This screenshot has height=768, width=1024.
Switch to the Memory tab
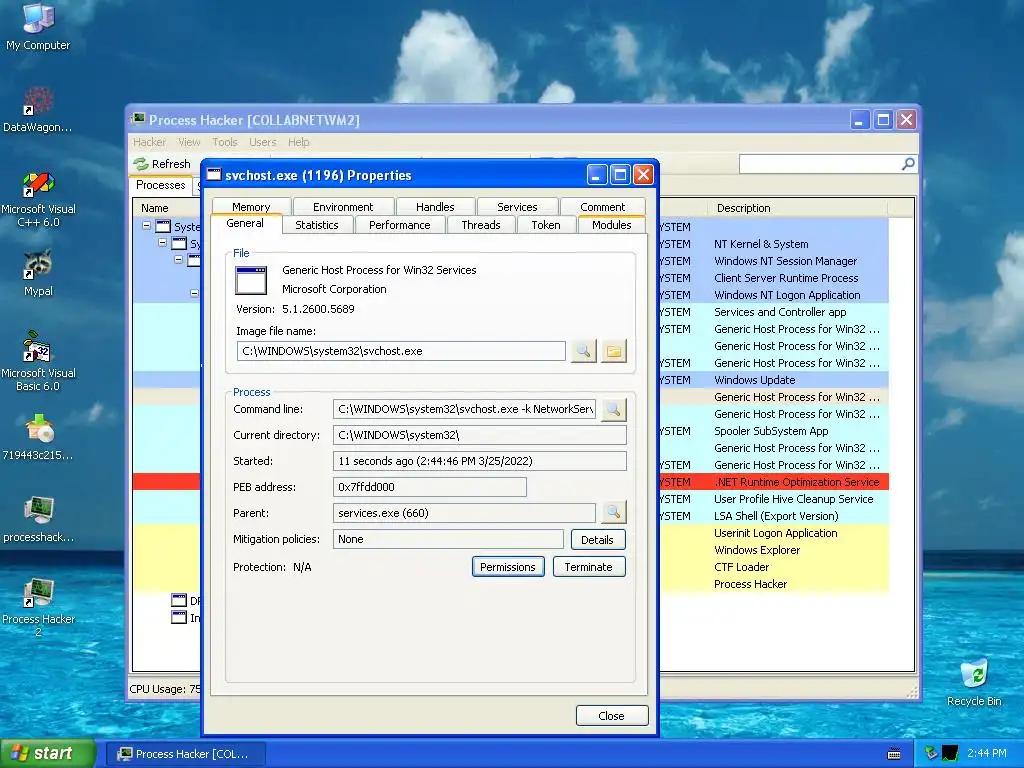tap(251, 207)
